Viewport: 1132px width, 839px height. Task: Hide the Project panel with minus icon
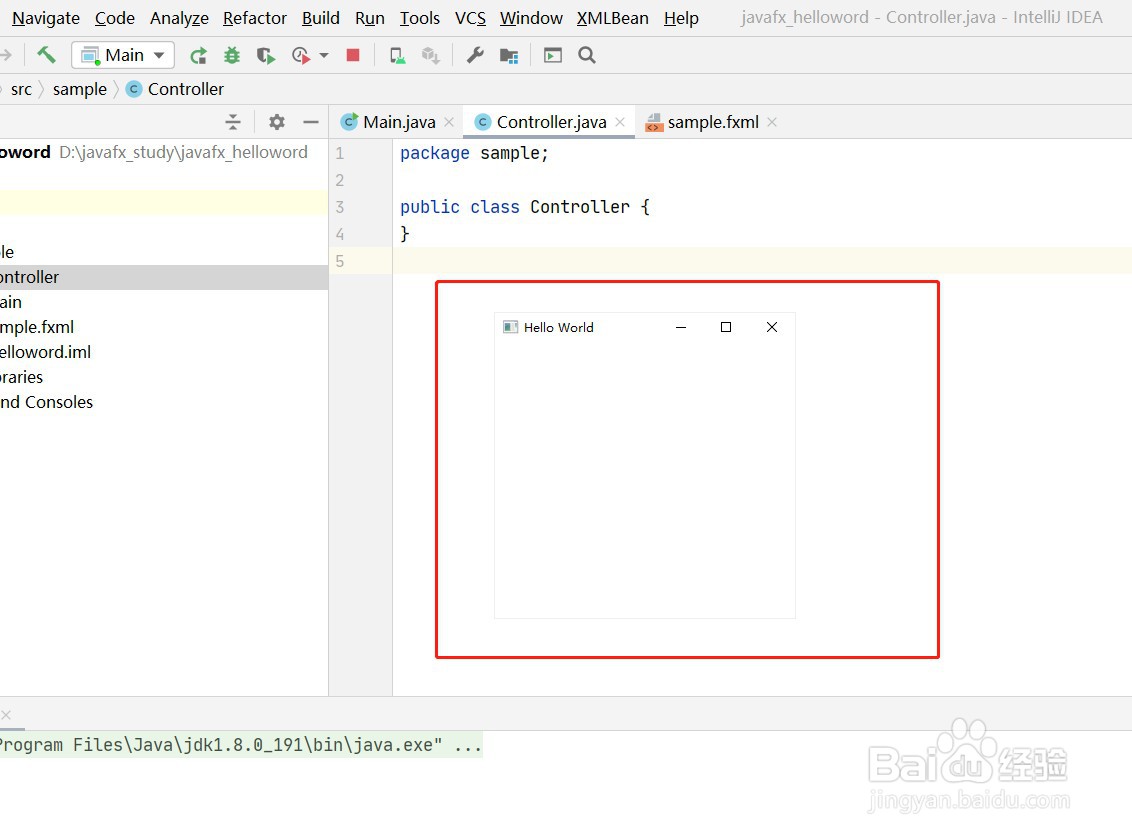[x=310, y=121]
